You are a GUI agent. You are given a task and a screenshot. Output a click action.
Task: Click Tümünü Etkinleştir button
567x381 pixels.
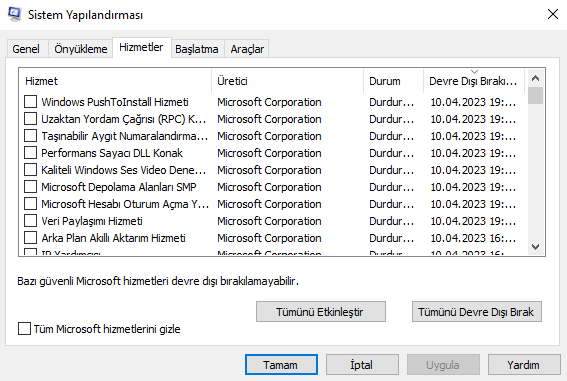[x=321, y=312]
